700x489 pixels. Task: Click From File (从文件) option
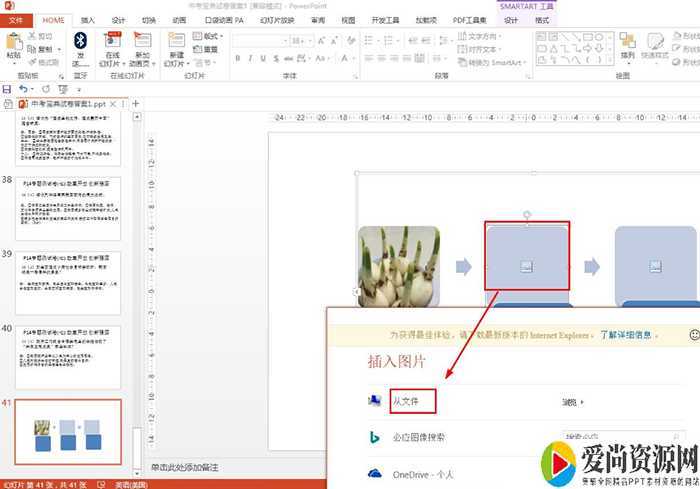click(405, 401)
